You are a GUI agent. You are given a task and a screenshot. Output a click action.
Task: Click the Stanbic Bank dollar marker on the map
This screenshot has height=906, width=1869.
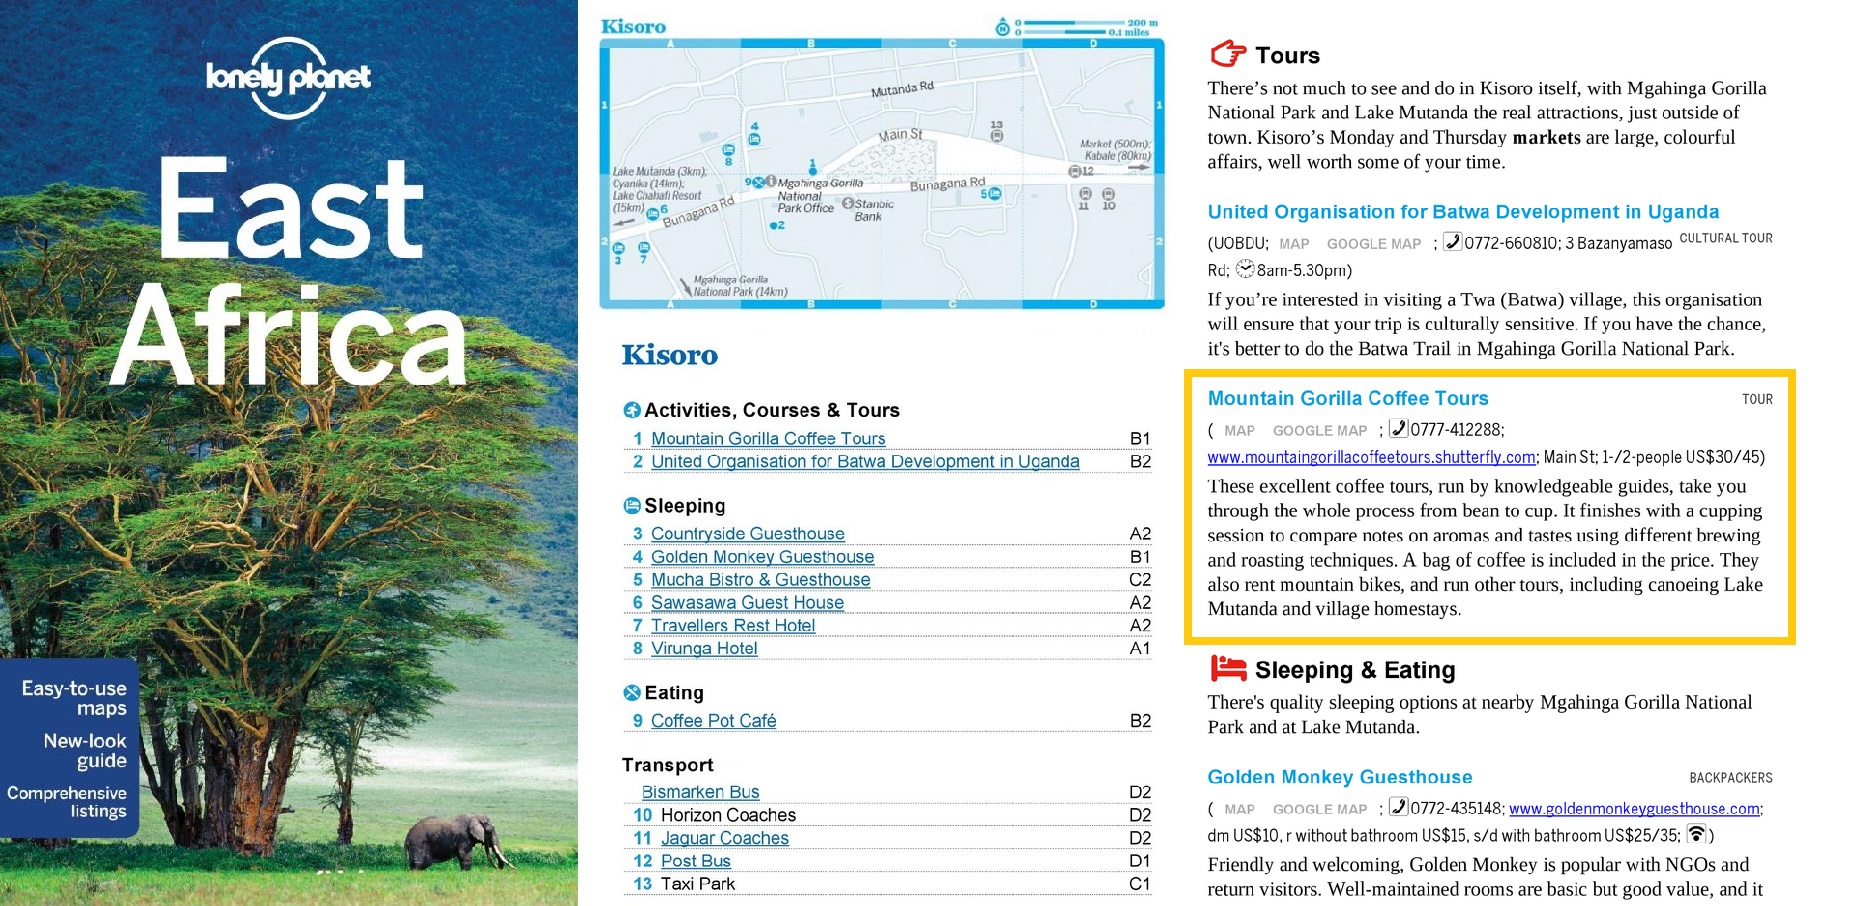pos(848,202)
